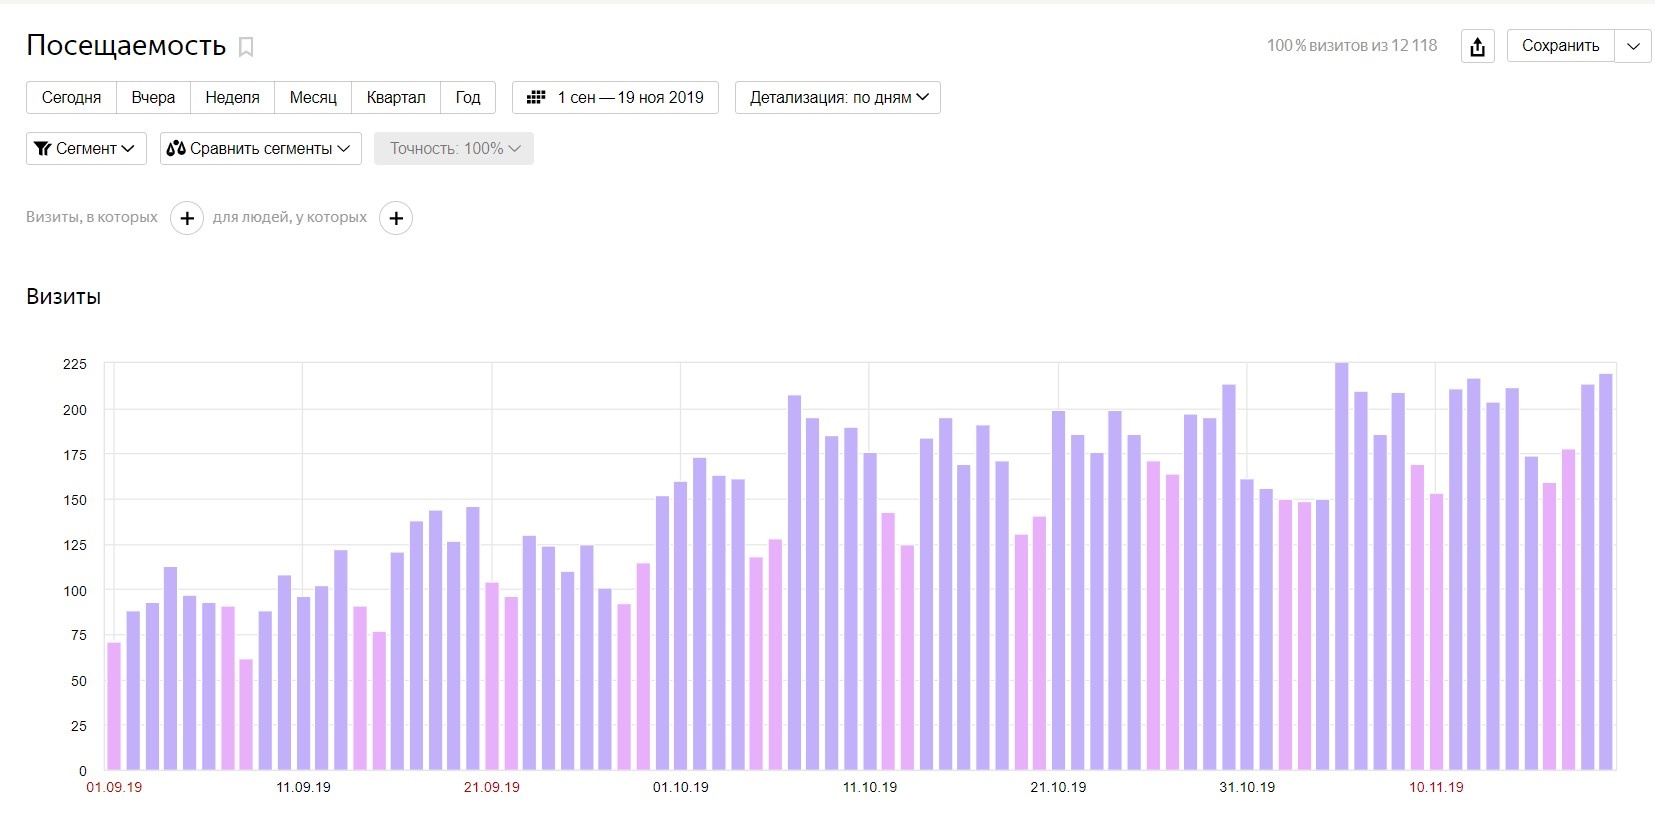Choose the Неделя period
Viewport: 1655px width, 827px height.
click(232, 97)
